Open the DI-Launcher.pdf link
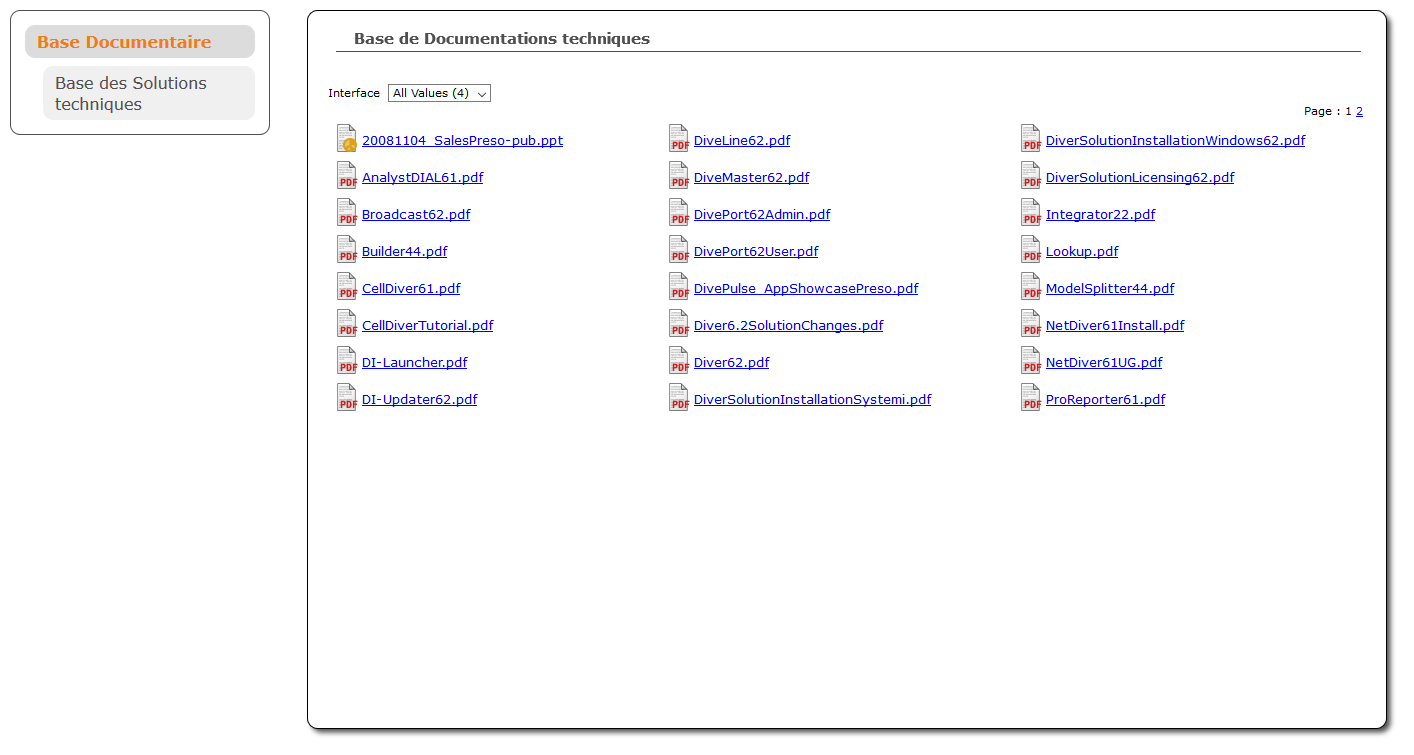The height and width of the screenshot is (755, 1414). click(x=414, y=362)
